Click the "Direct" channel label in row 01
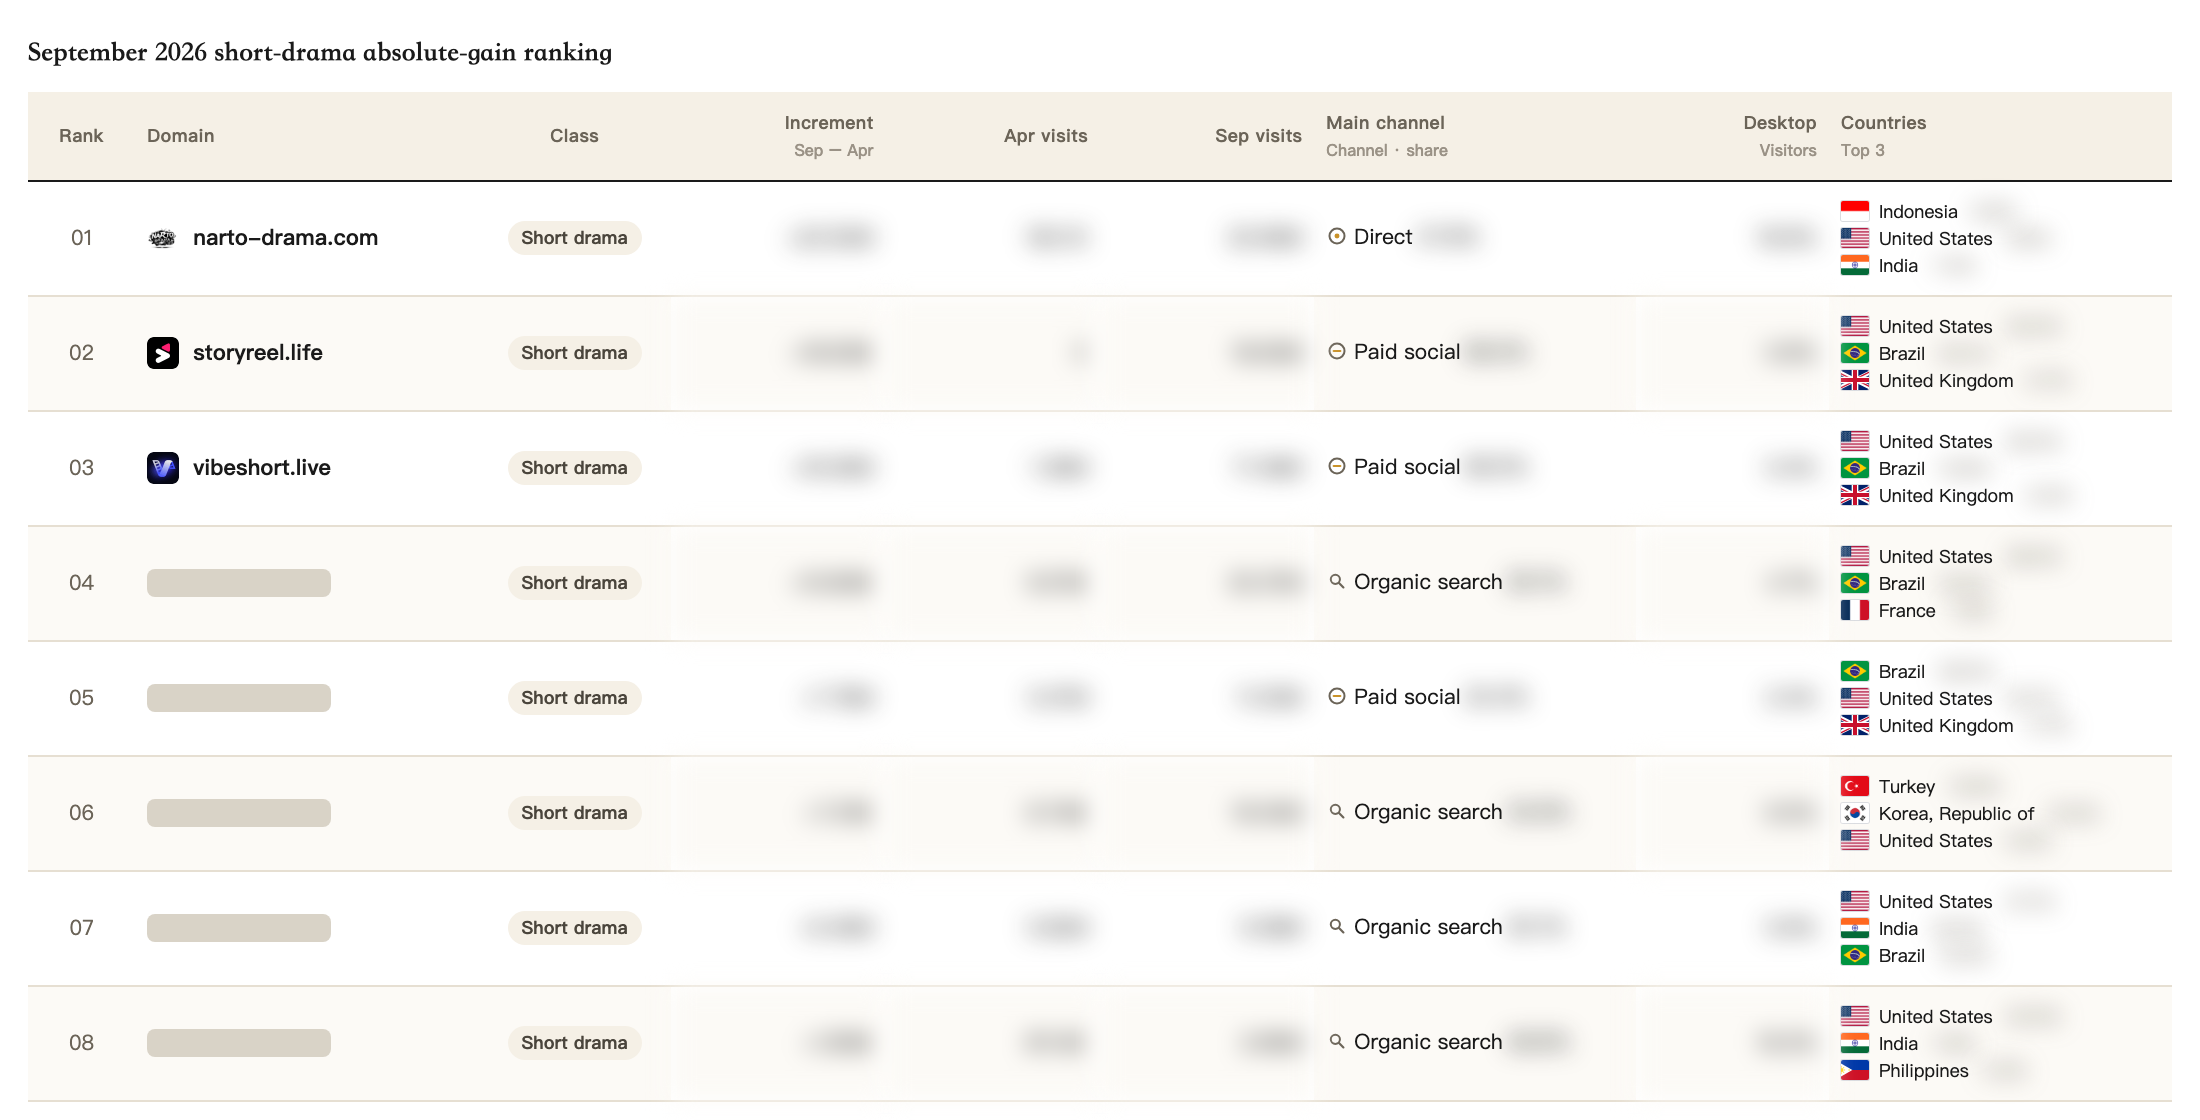Screen dimensions: 2200x1120 coord(1383,237)
